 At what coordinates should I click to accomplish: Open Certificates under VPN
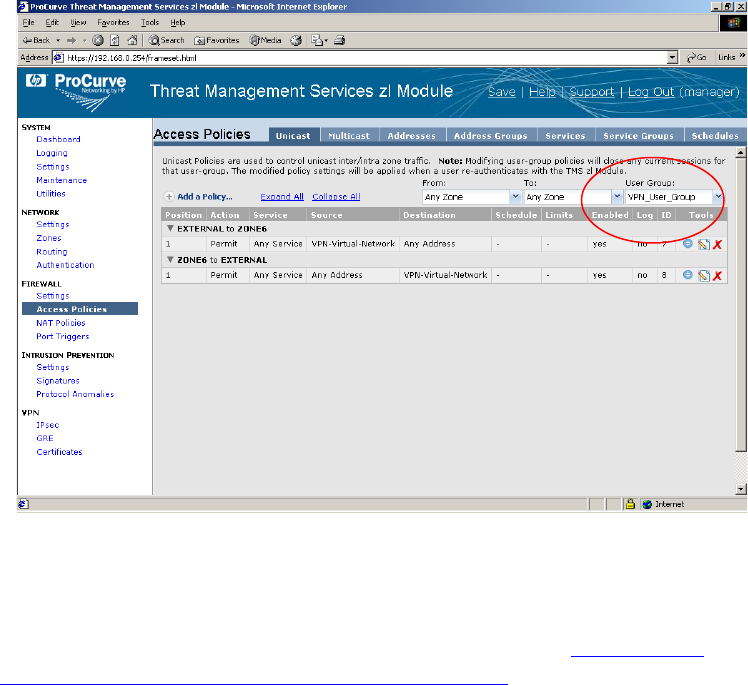pyautogui.click(x=60, y=452)
